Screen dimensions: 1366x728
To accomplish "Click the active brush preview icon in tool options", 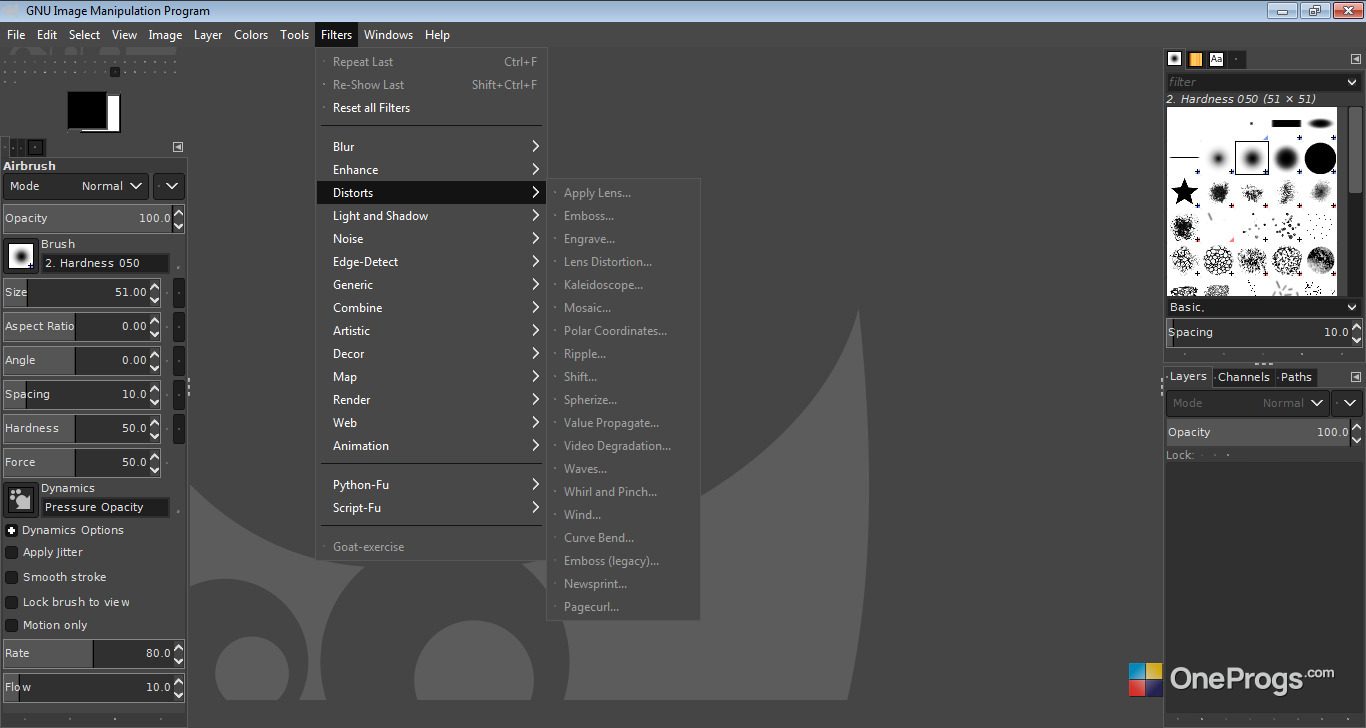I will click(x=21, y=256).
